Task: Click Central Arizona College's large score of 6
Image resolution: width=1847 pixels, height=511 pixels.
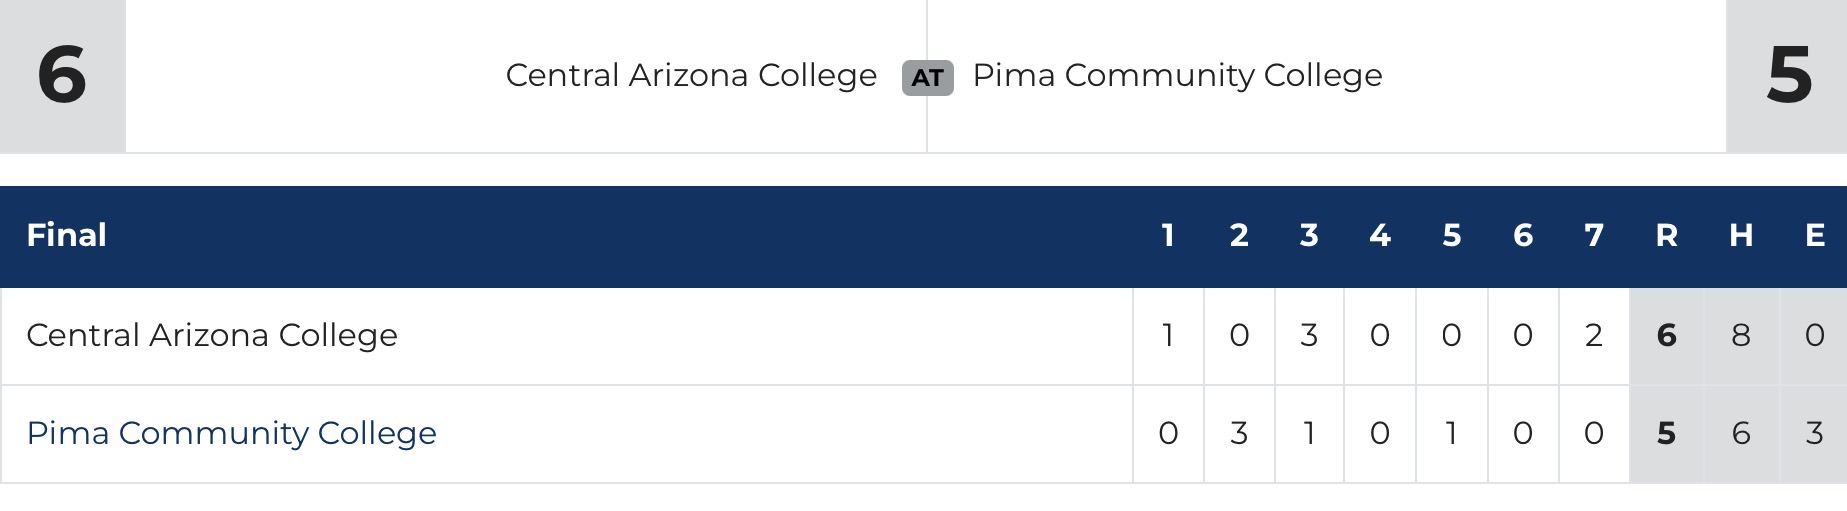Action: coord(62,75)
